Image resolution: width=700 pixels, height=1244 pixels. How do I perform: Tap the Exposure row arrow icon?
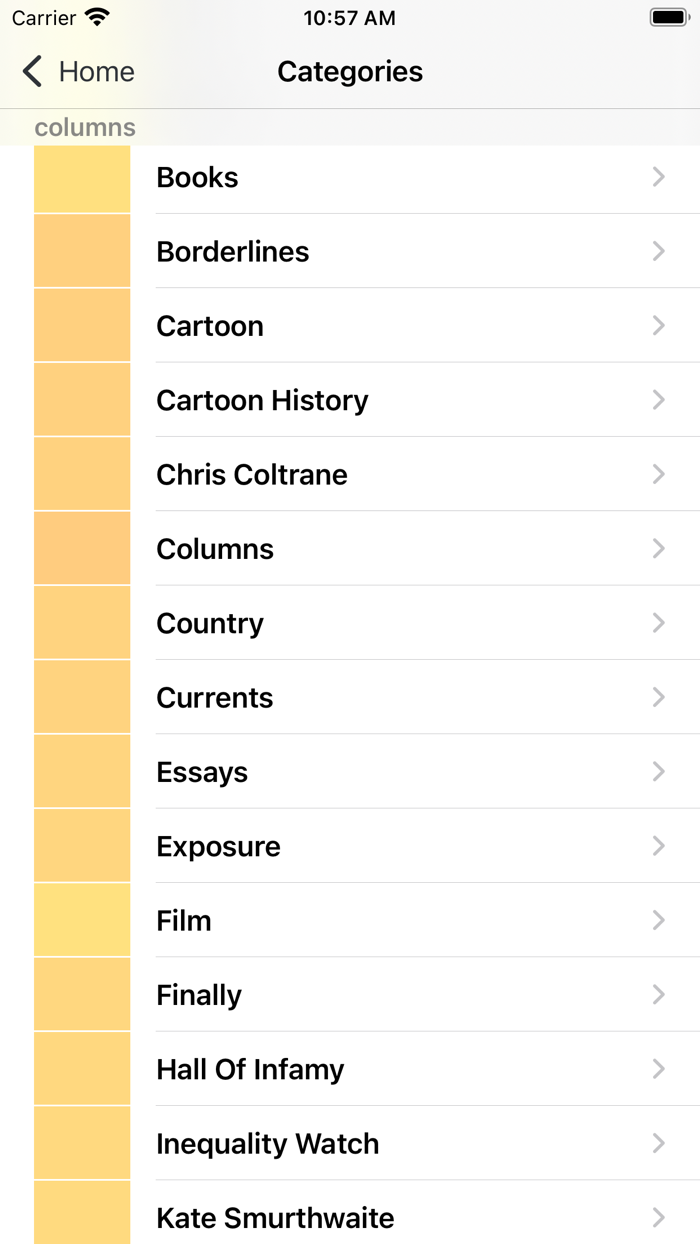658,846
